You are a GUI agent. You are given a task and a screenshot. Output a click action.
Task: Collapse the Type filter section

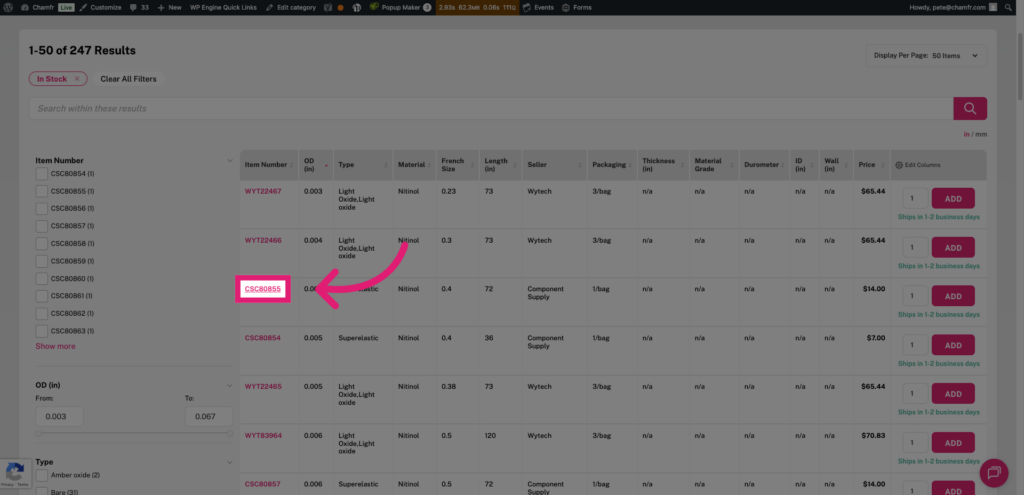point(229,462)
